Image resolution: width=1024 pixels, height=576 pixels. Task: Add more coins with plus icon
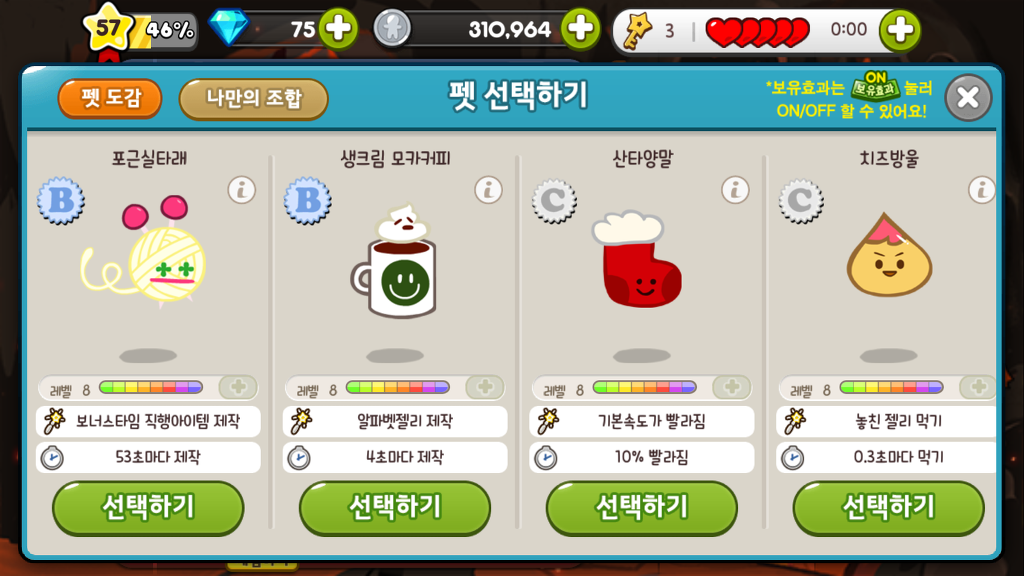tap(580, 29)
